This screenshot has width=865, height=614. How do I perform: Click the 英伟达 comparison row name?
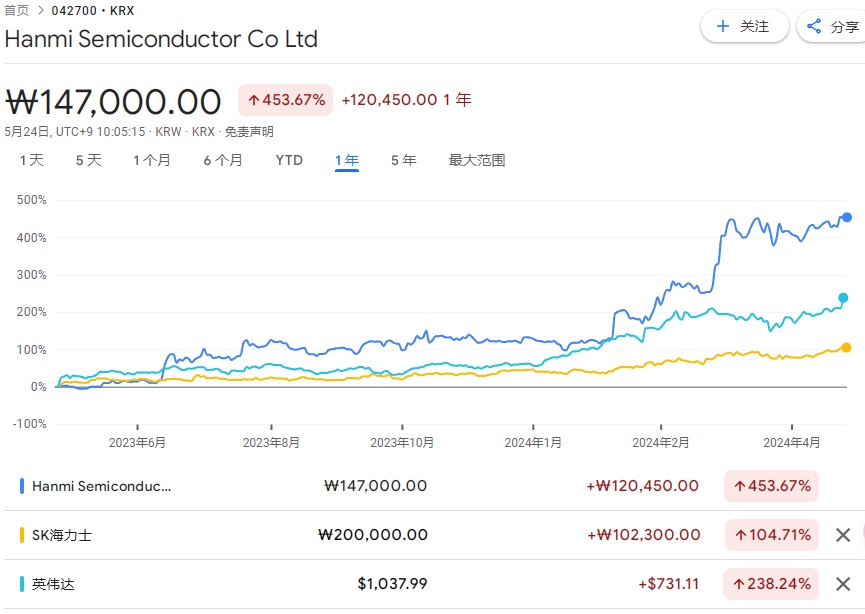[46, 584]
